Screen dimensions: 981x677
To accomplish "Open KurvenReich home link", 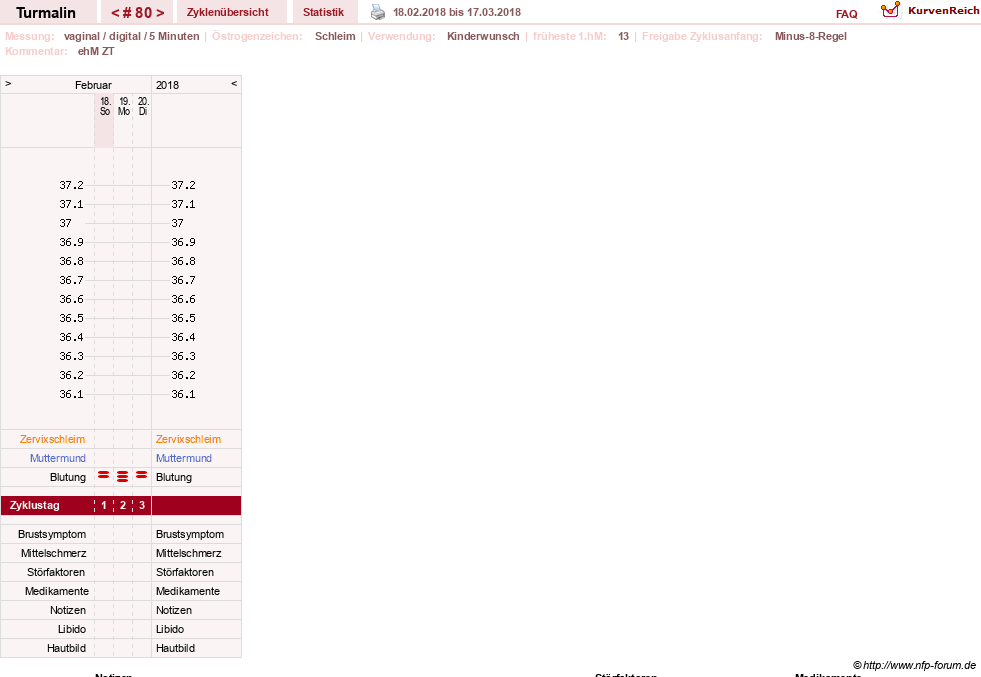I will click(x=943, y=11).
